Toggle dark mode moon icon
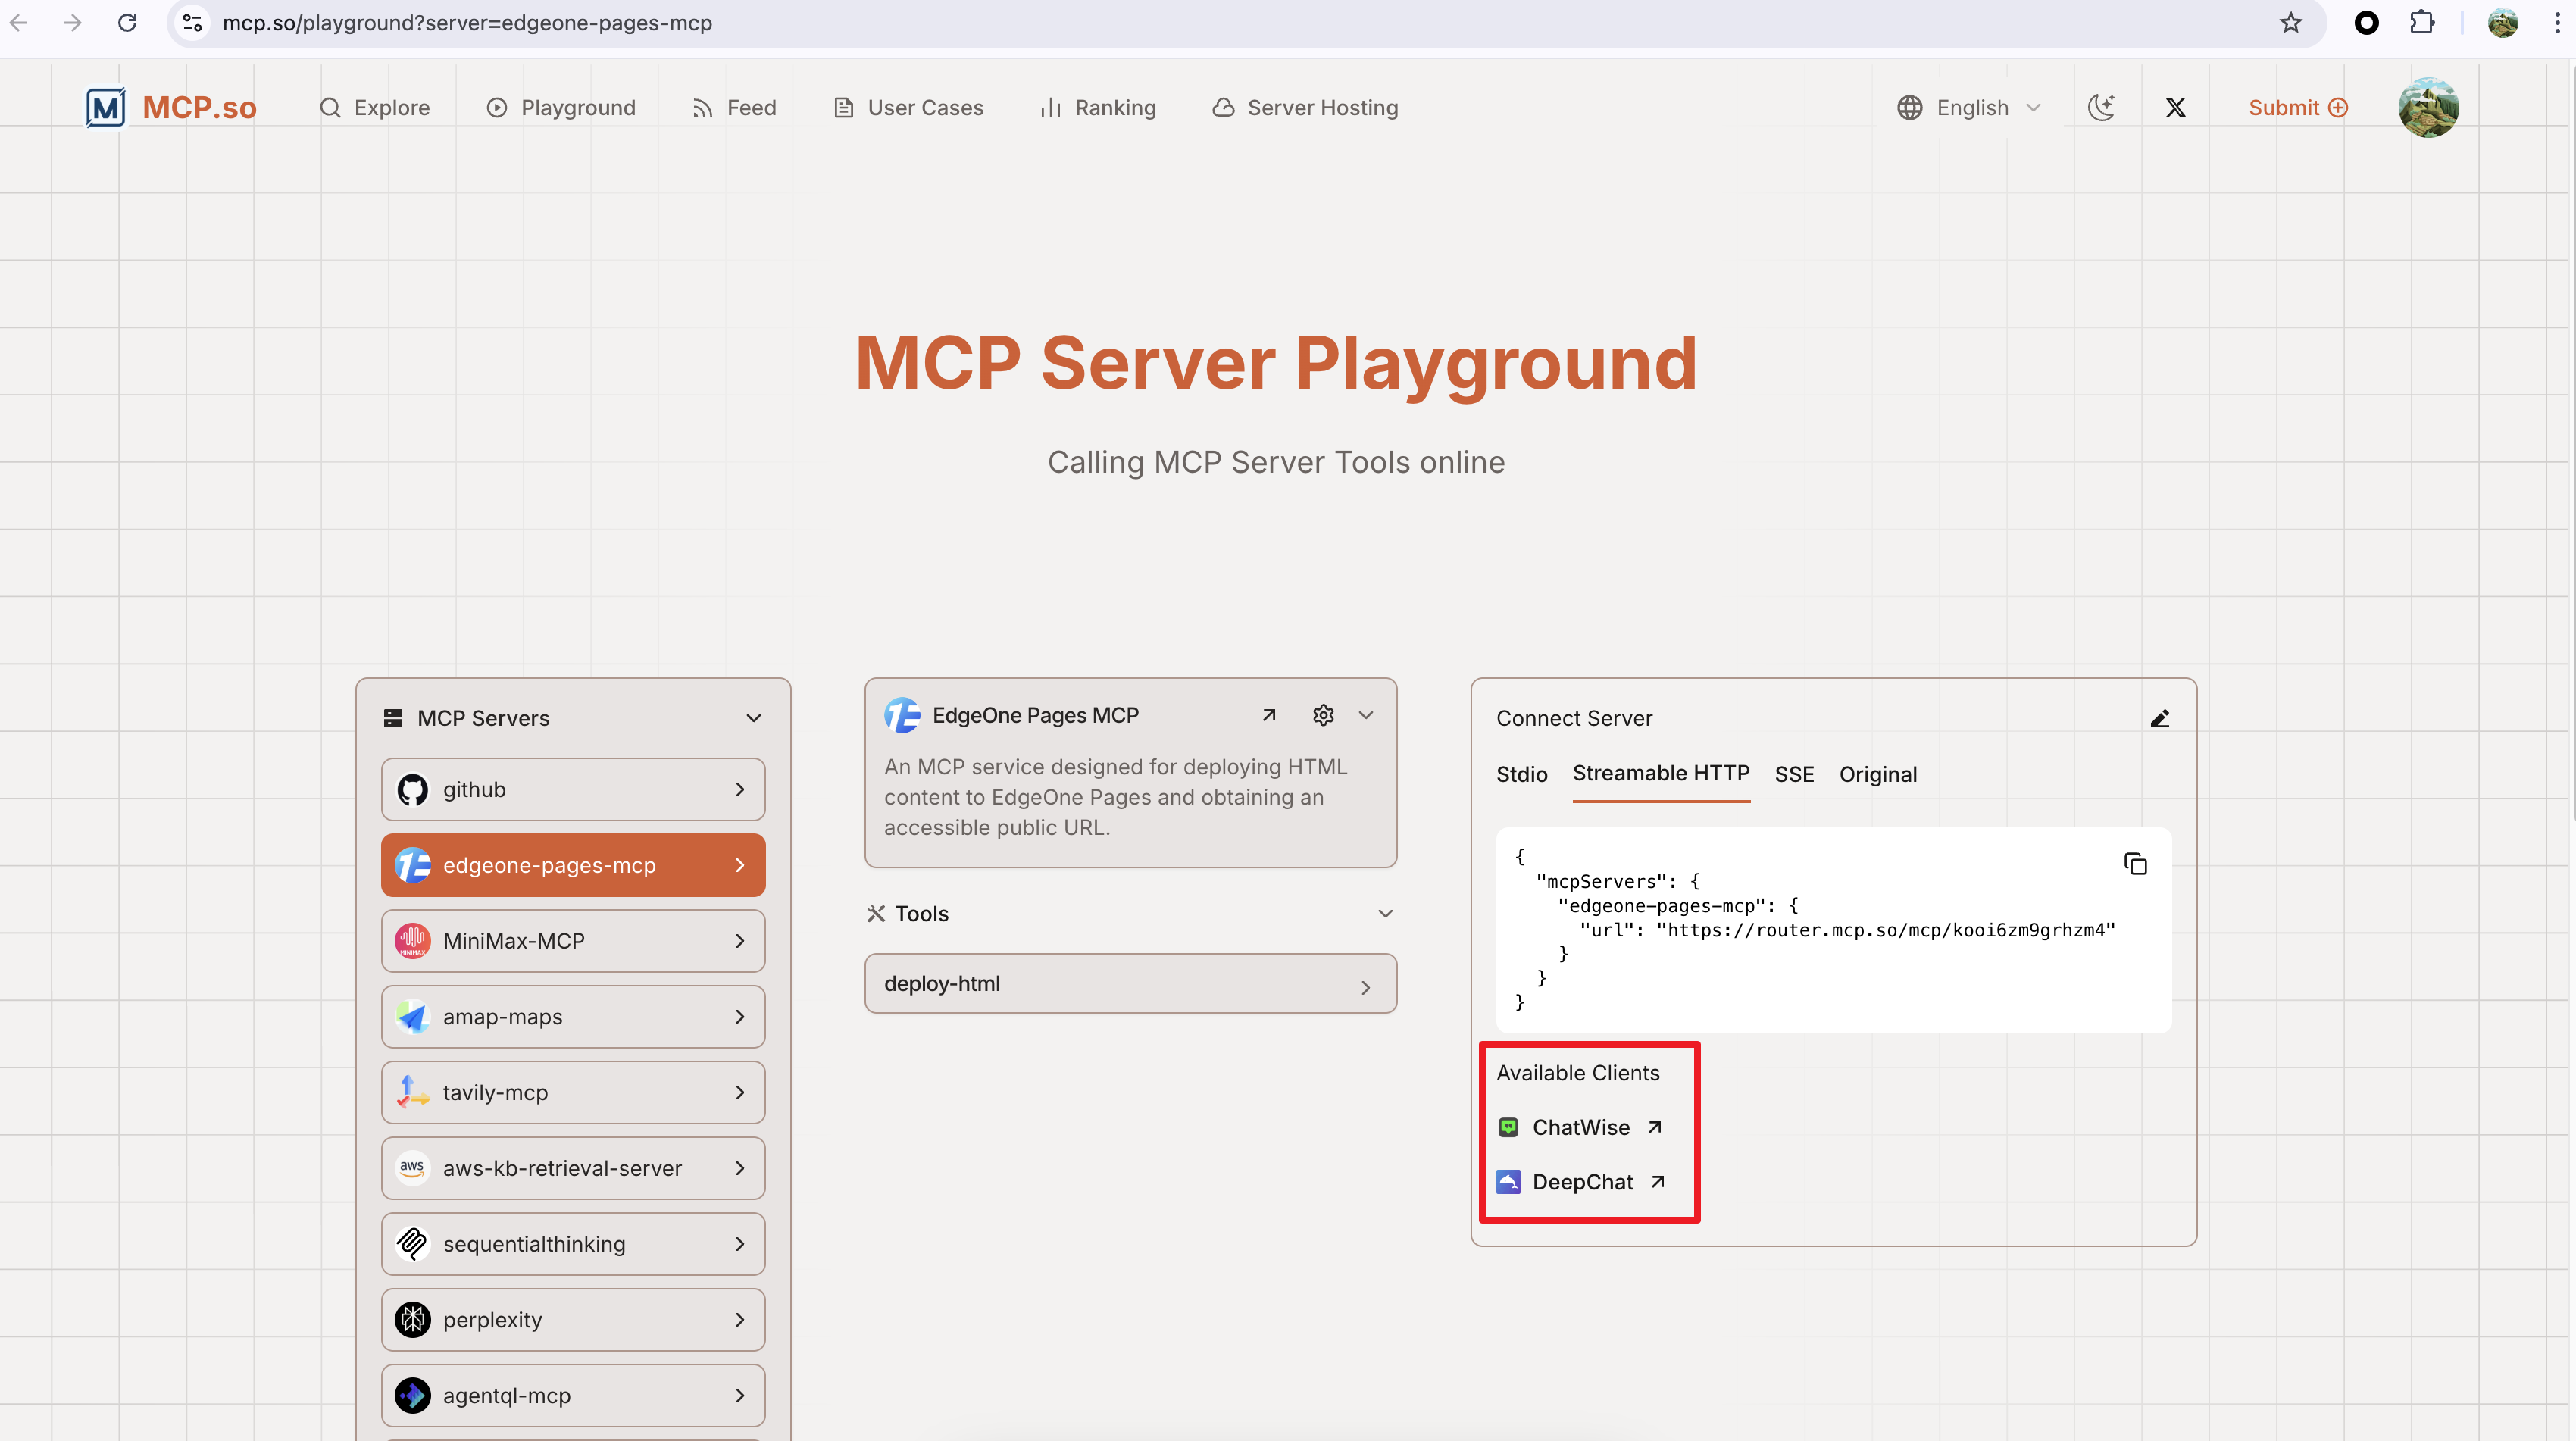Image resolution: width=2576 pixels, height=1441 pixels. coord(2101,107)
